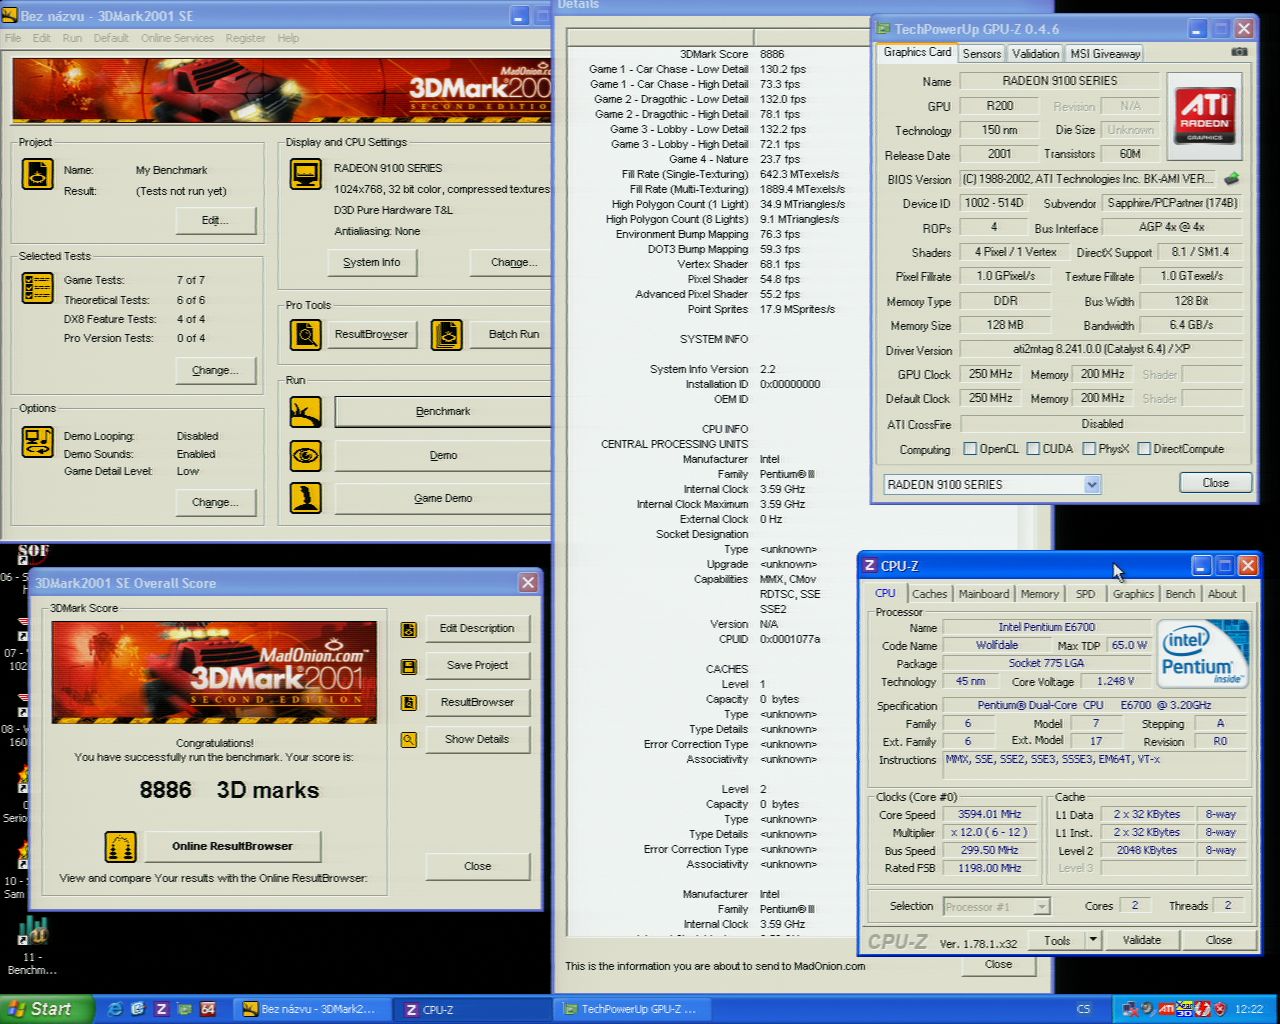
Task: Open the Edit menu in 3DMark2001
Action: pos(41,38)
